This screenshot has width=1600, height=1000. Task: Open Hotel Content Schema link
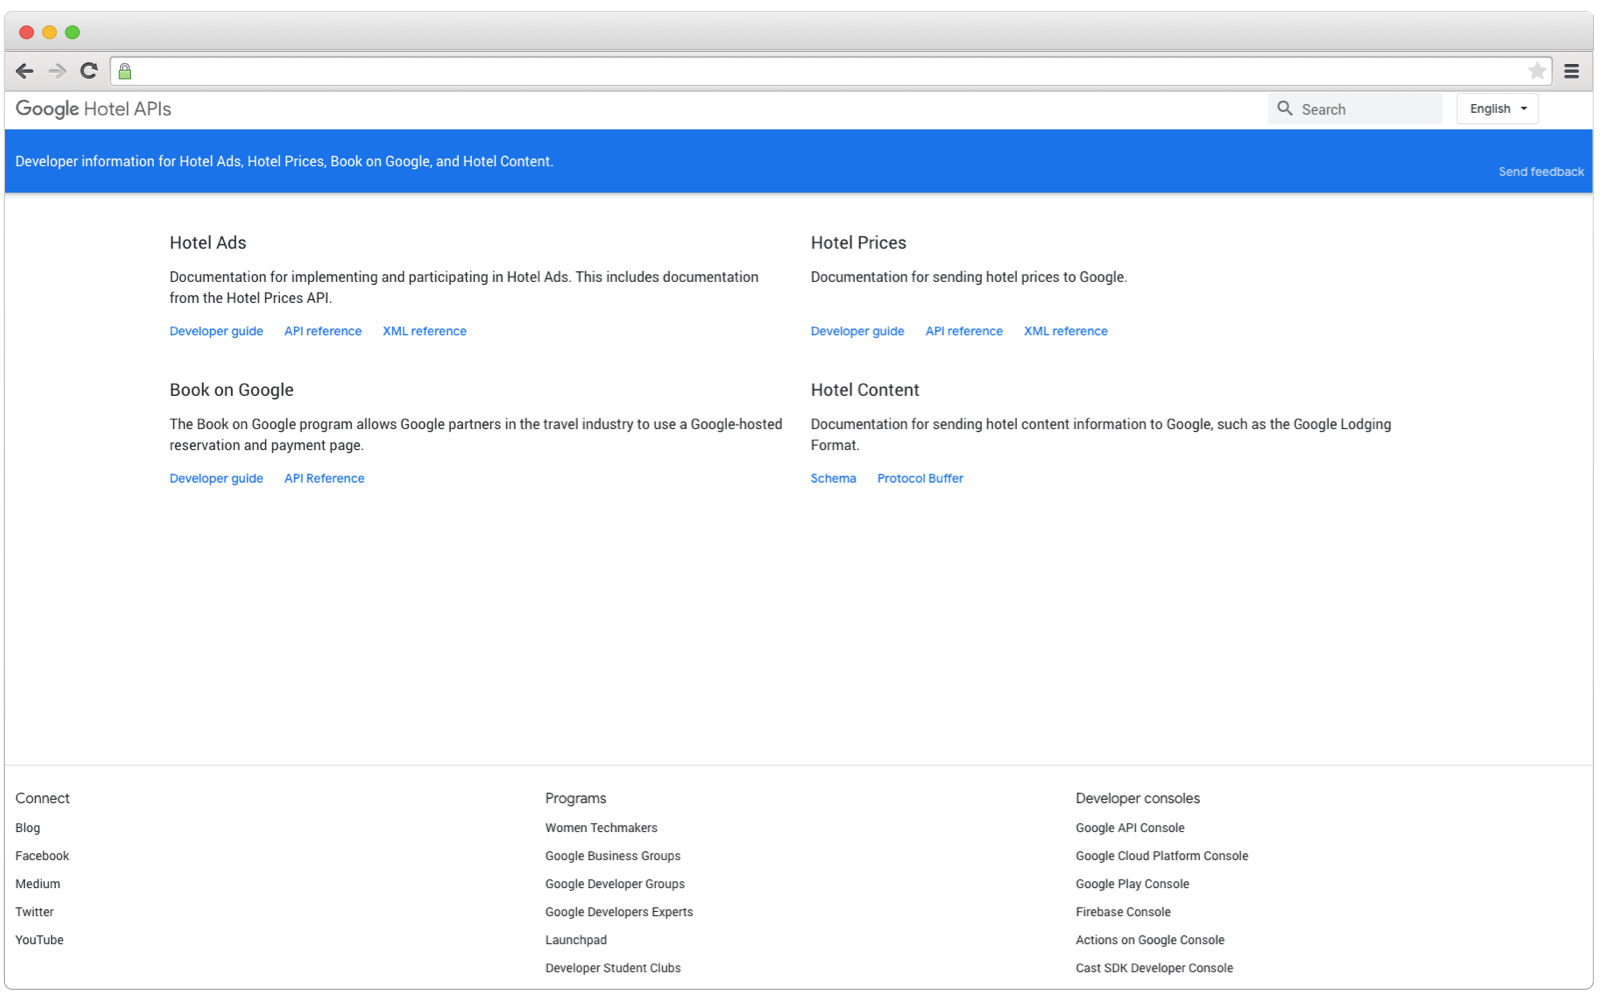click(833, 478)
